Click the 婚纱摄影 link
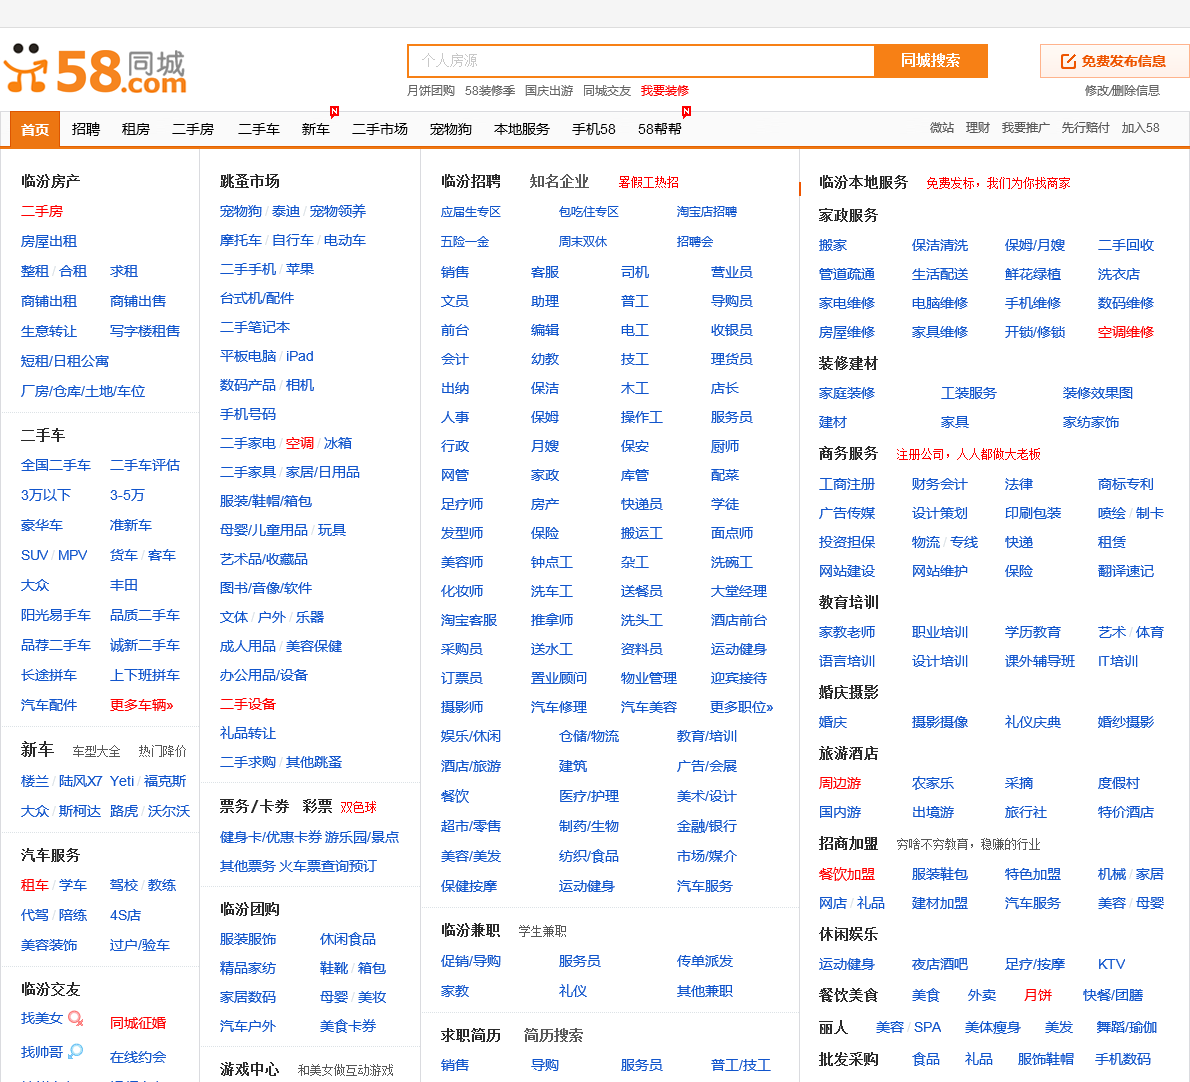This screenshot has height=1082, width=1190. 1125,722
